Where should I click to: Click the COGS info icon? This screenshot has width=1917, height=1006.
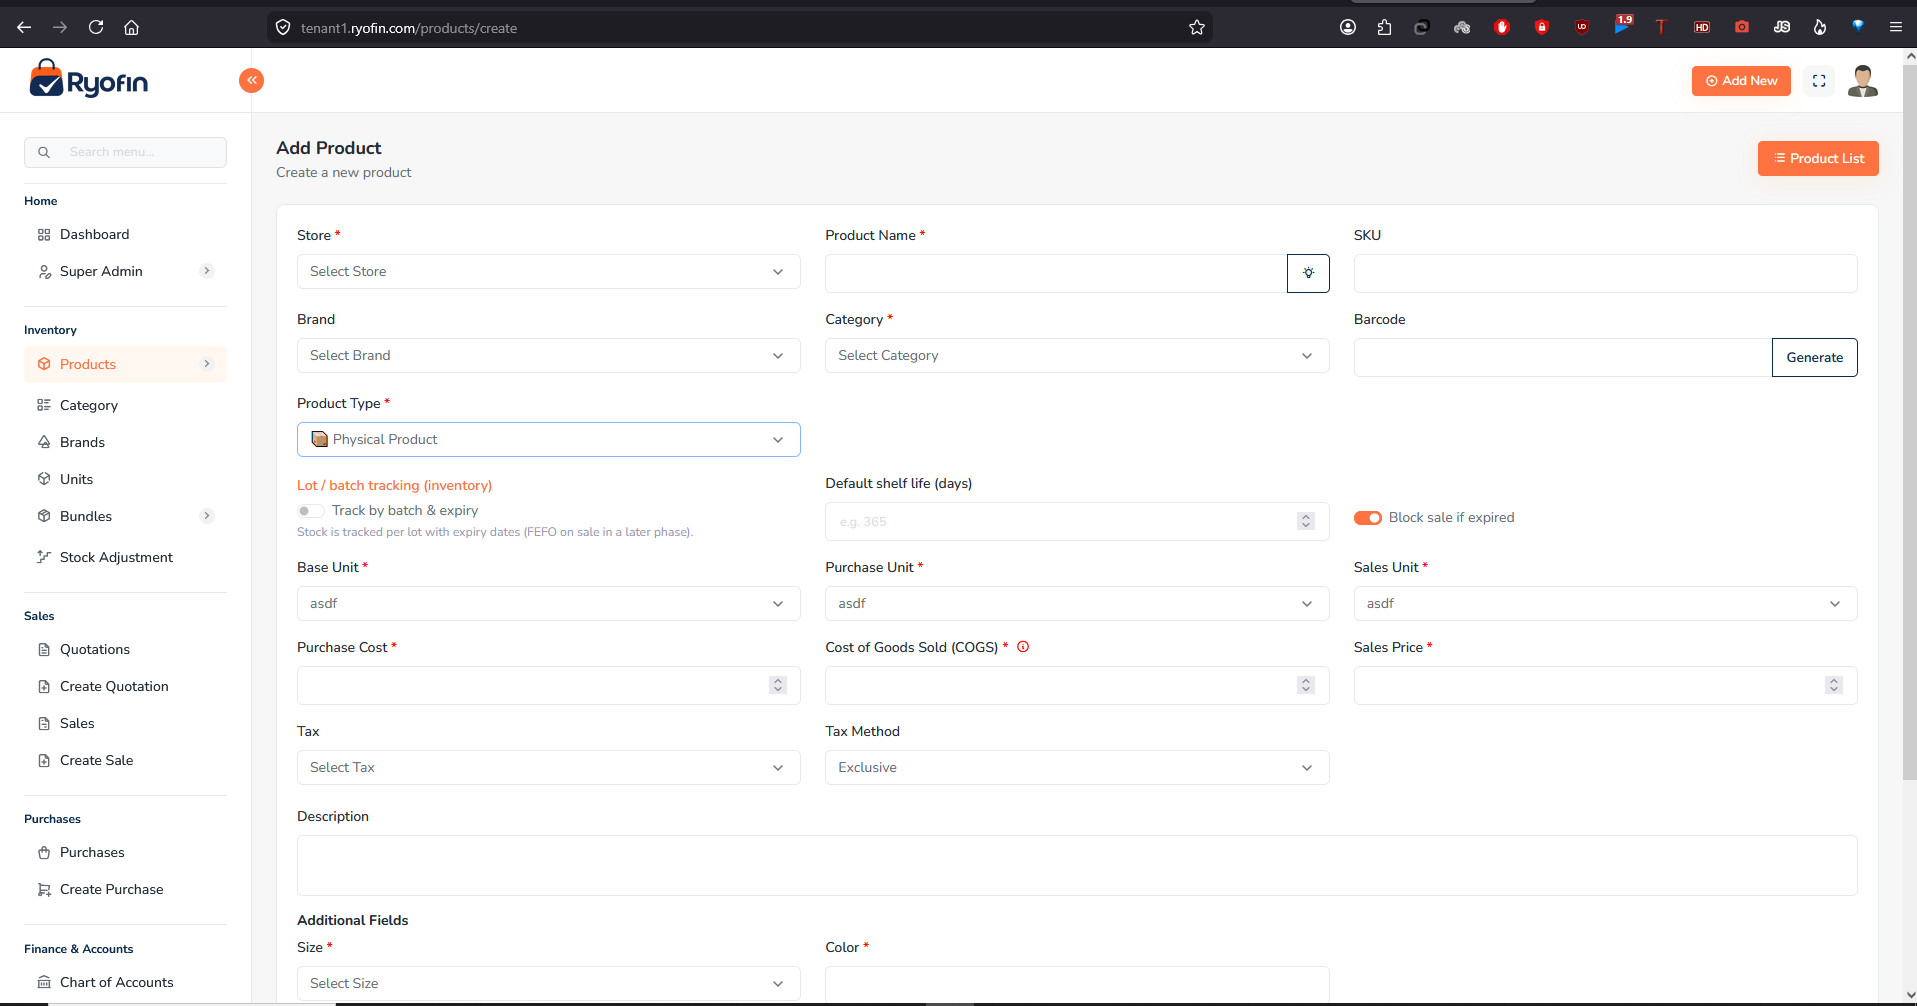pos(1023,647)
